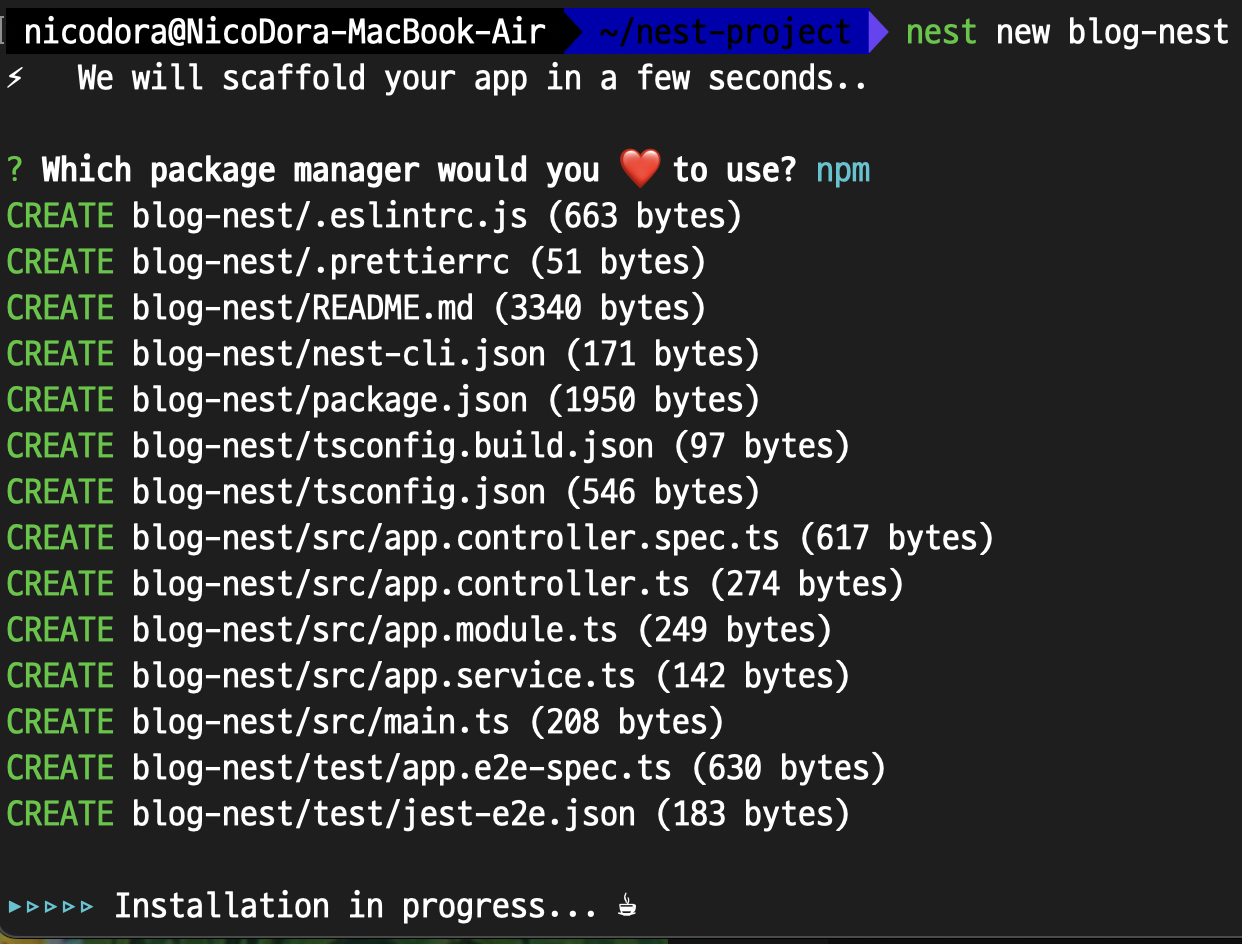
Task: Click blog-nest/src/main.ts file path
Action: (x=320, y=722)
